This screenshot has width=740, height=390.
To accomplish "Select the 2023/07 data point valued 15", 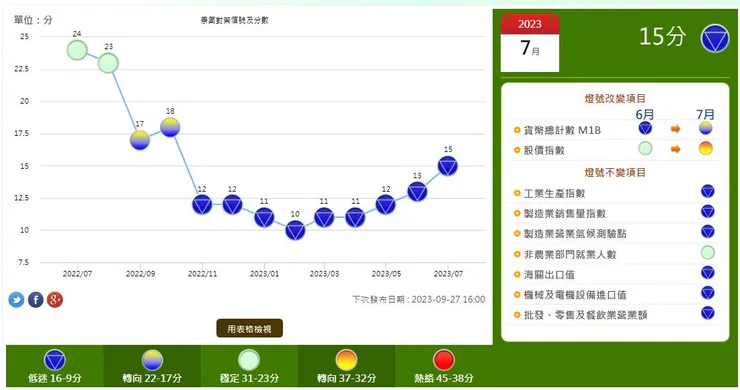I will point(447,166).
